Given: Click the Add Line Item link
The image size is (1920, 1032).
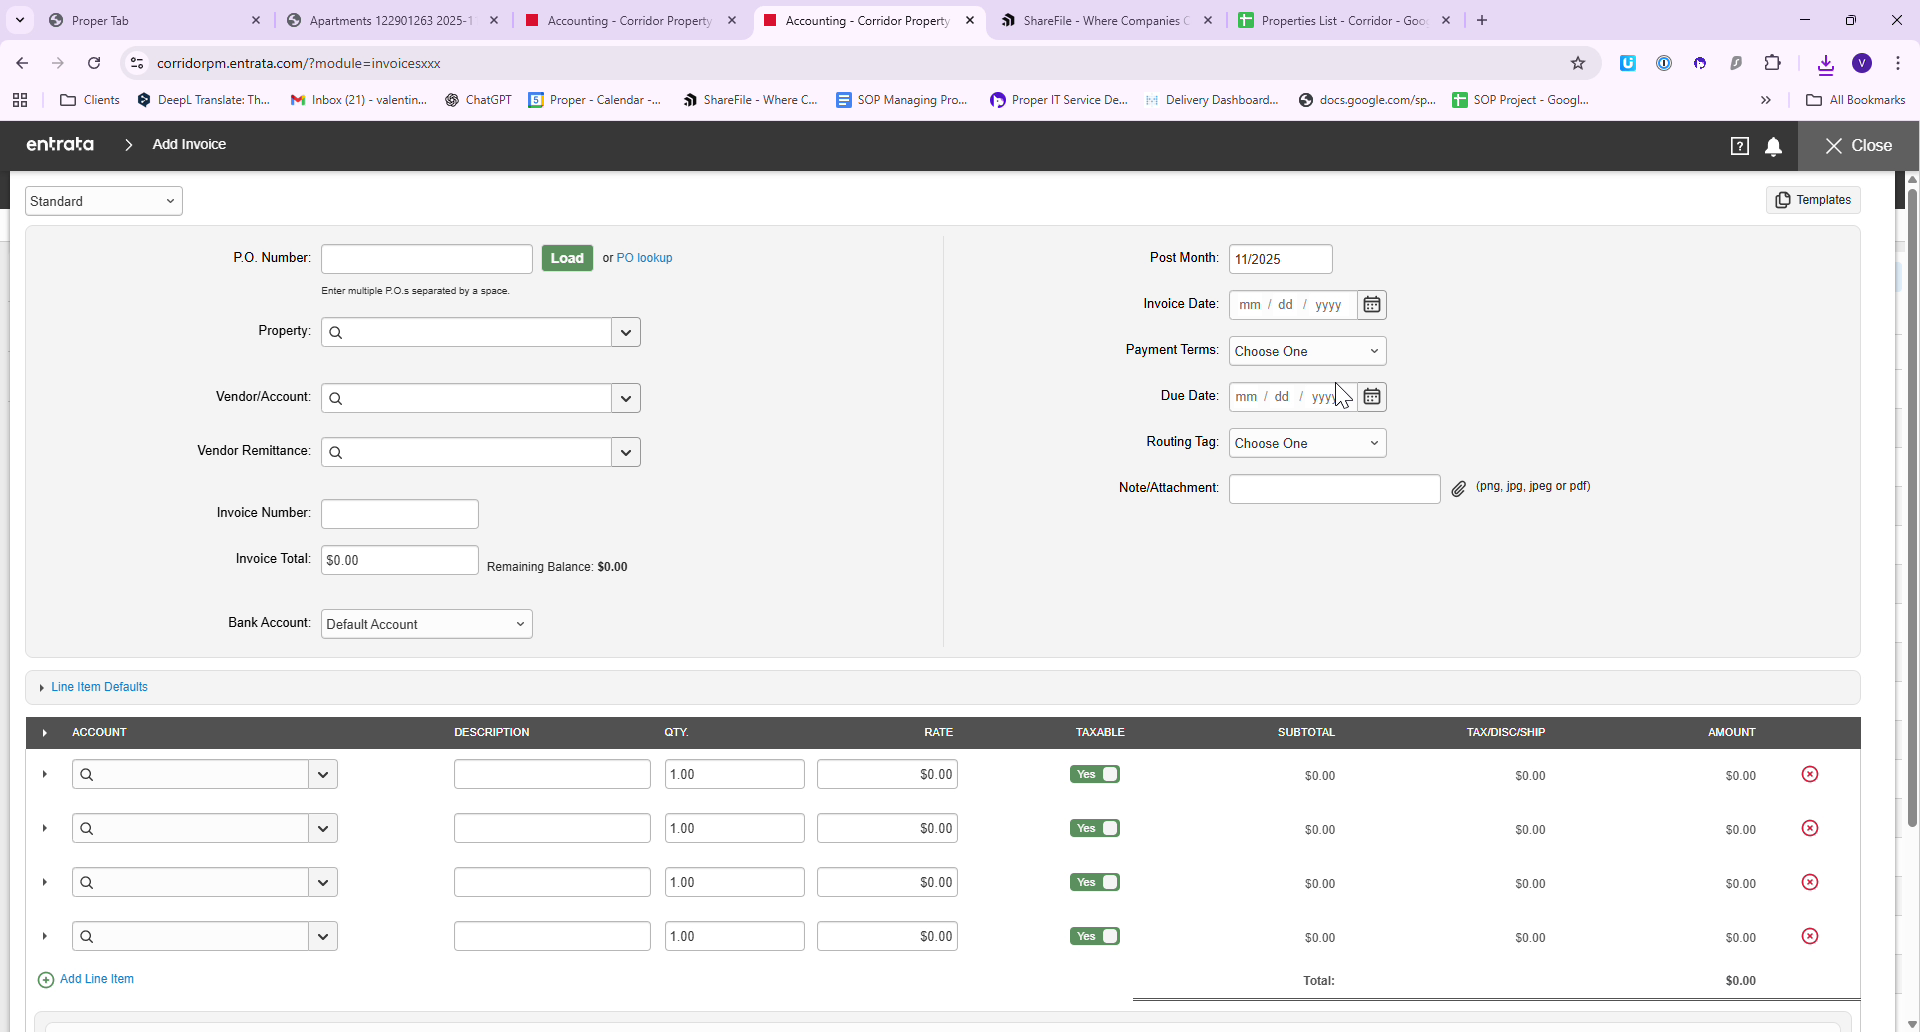Looking at the screenshot, I should 97,979.
